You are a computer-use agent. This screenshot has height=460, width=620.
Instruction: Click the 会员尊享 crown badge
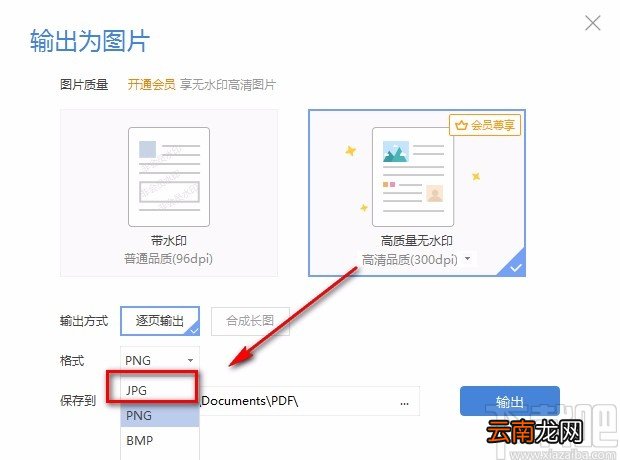485,125
